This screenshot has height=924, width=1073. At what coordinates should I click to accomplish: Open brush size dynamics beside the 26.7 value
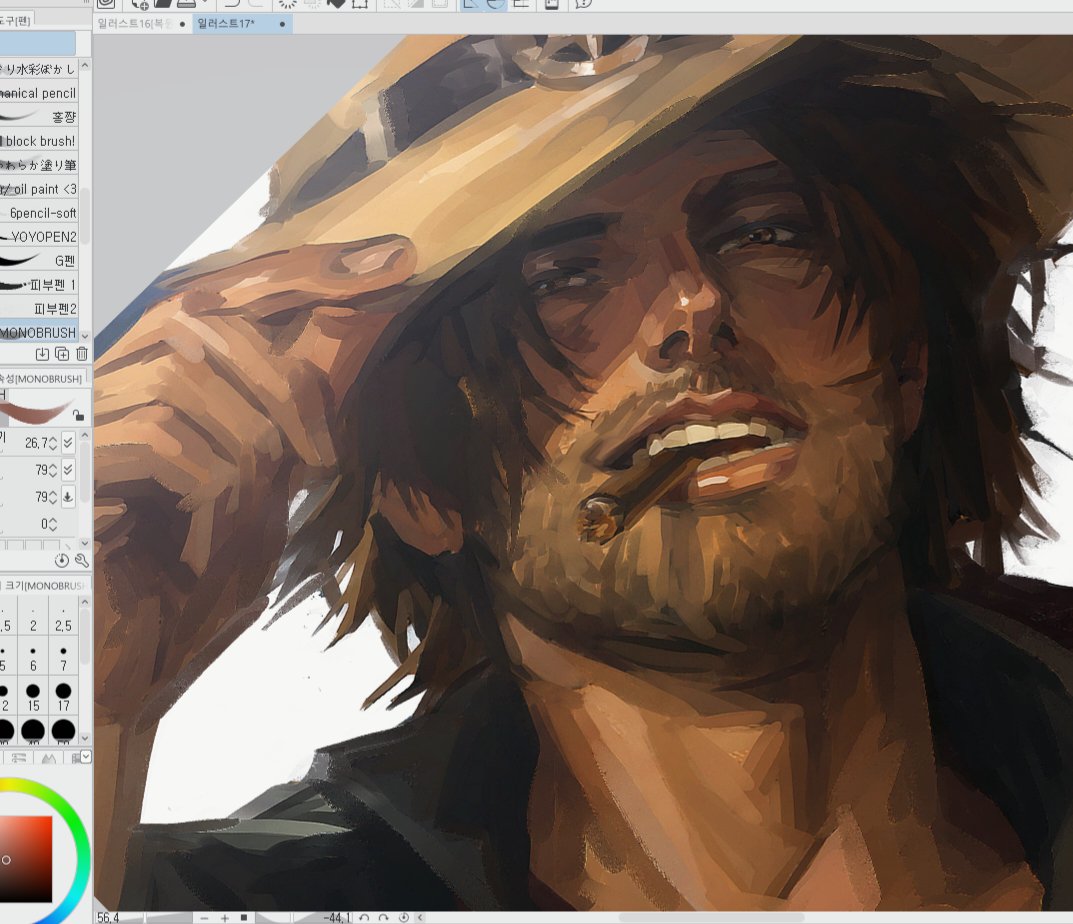click(x=68, y=443)
